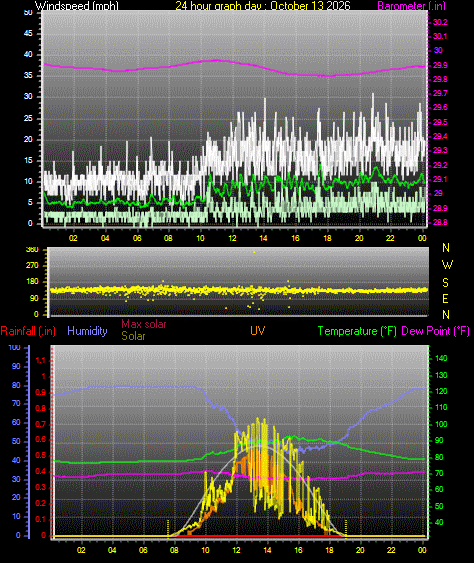The image size is (474, 563).
Task: Click the orange UV legend label
Action: [x=258, y=331]
